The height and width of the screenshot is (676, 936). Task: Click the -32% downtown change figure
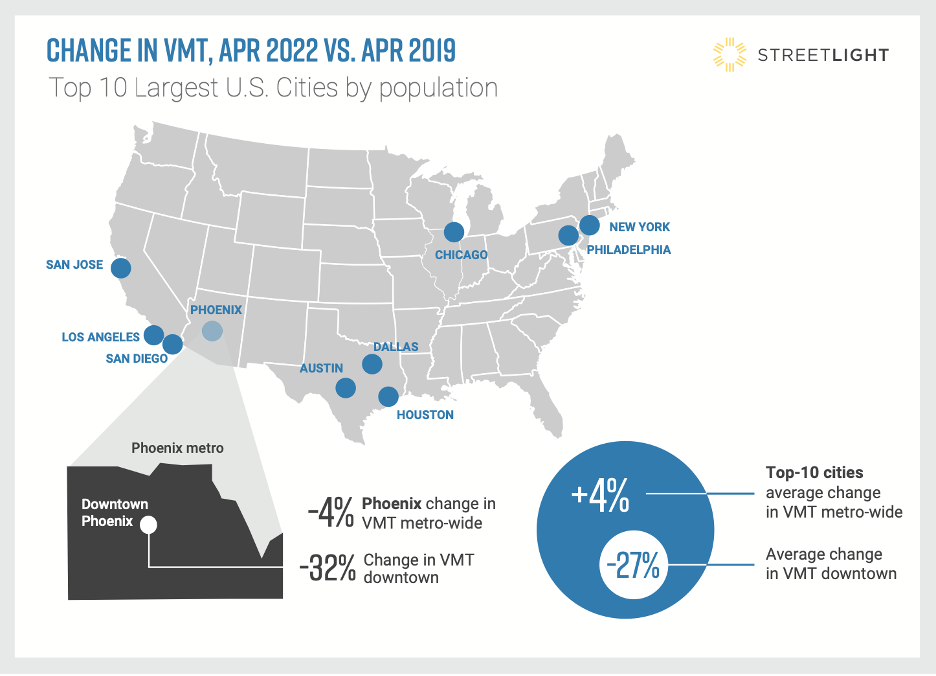327,569
